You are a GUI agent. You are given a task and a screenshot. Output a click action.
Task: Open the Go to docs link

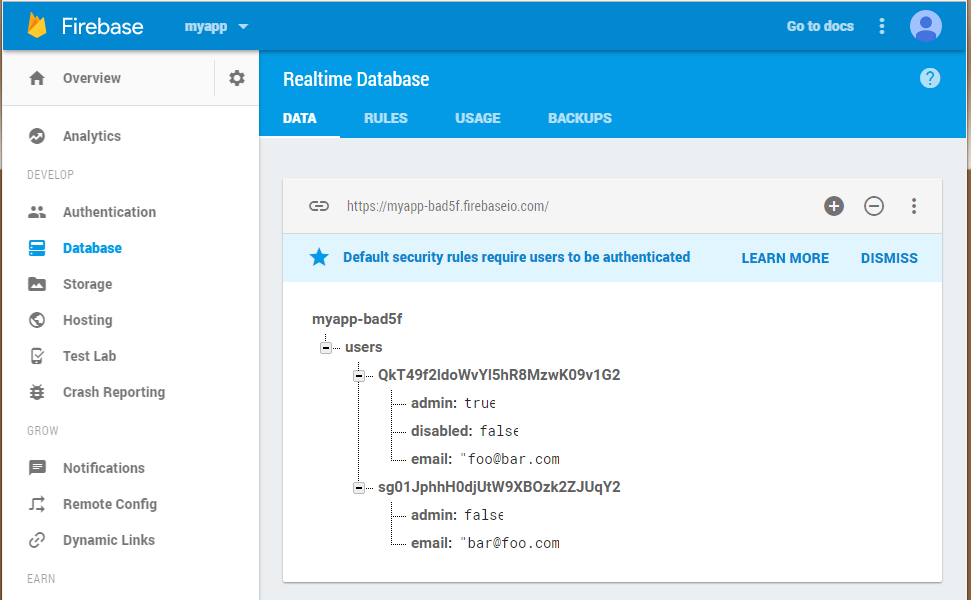[820, 26]
